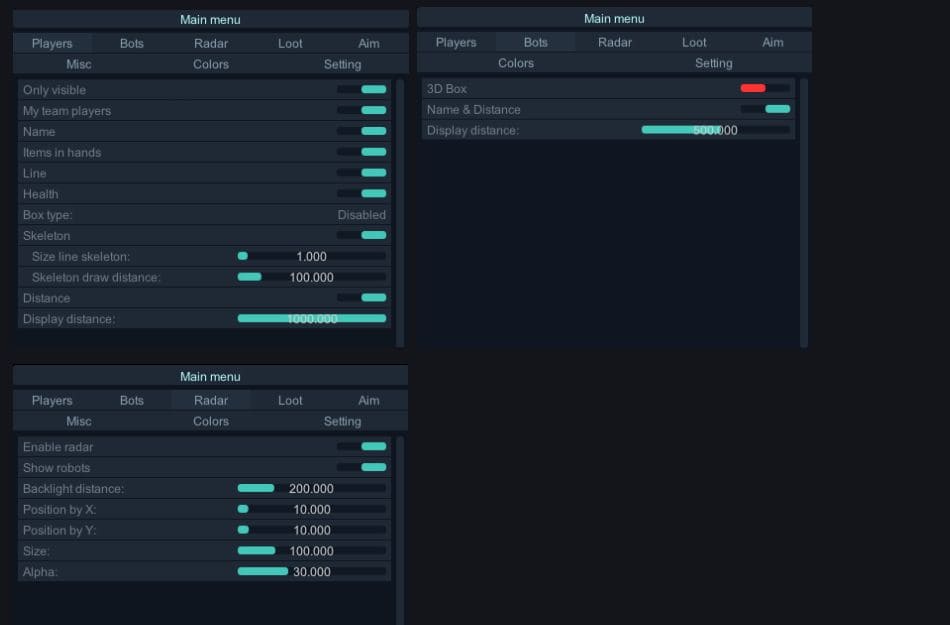Toggle the Only visible switch
Viewport: 950px width, 625px height.
362,90
